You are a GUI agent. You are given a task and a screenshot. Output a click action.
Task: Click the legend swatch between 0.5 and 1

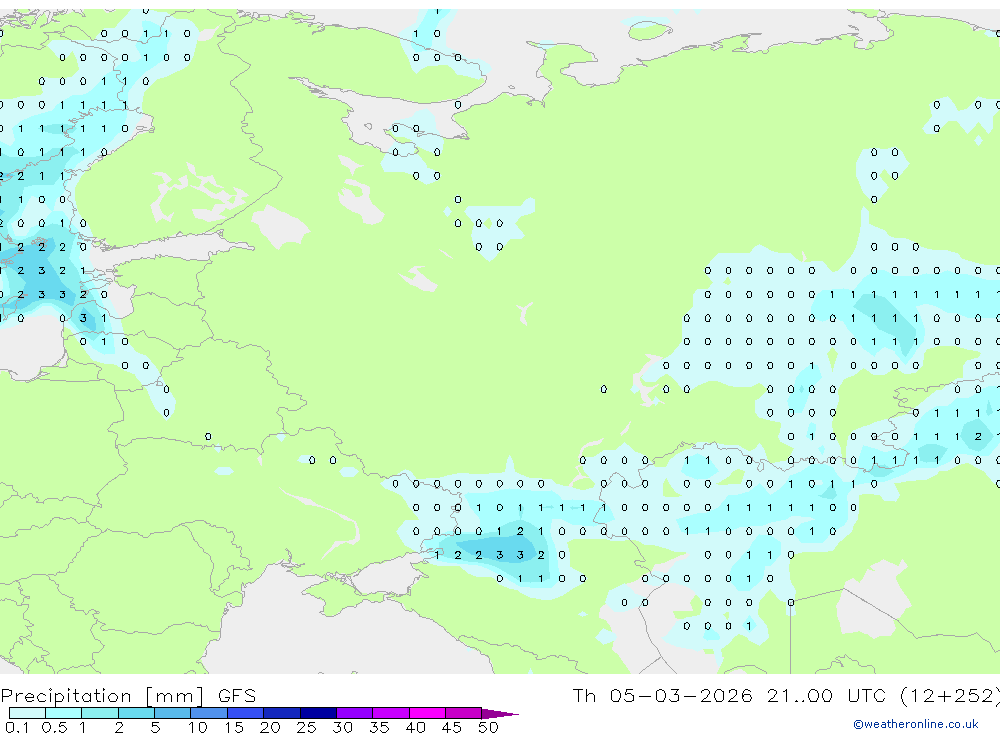(64, 713)
